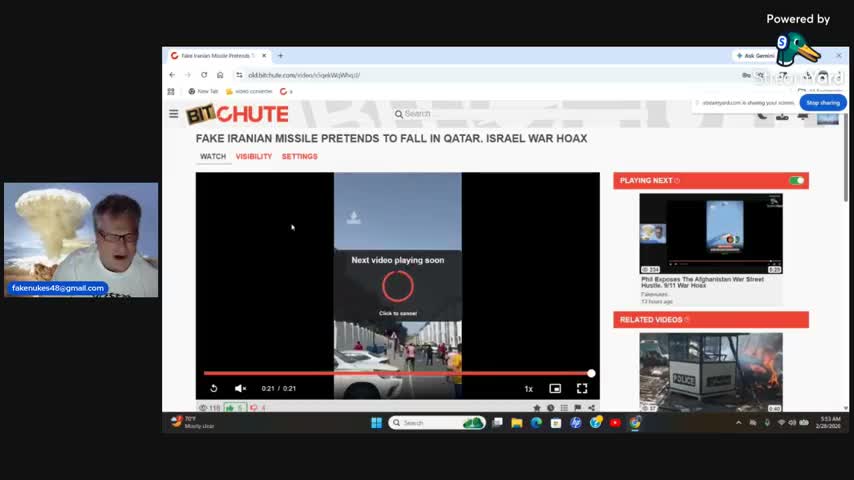854x480 pixels.
Task: Click the BitChute search field
Action: click(450, 114)
